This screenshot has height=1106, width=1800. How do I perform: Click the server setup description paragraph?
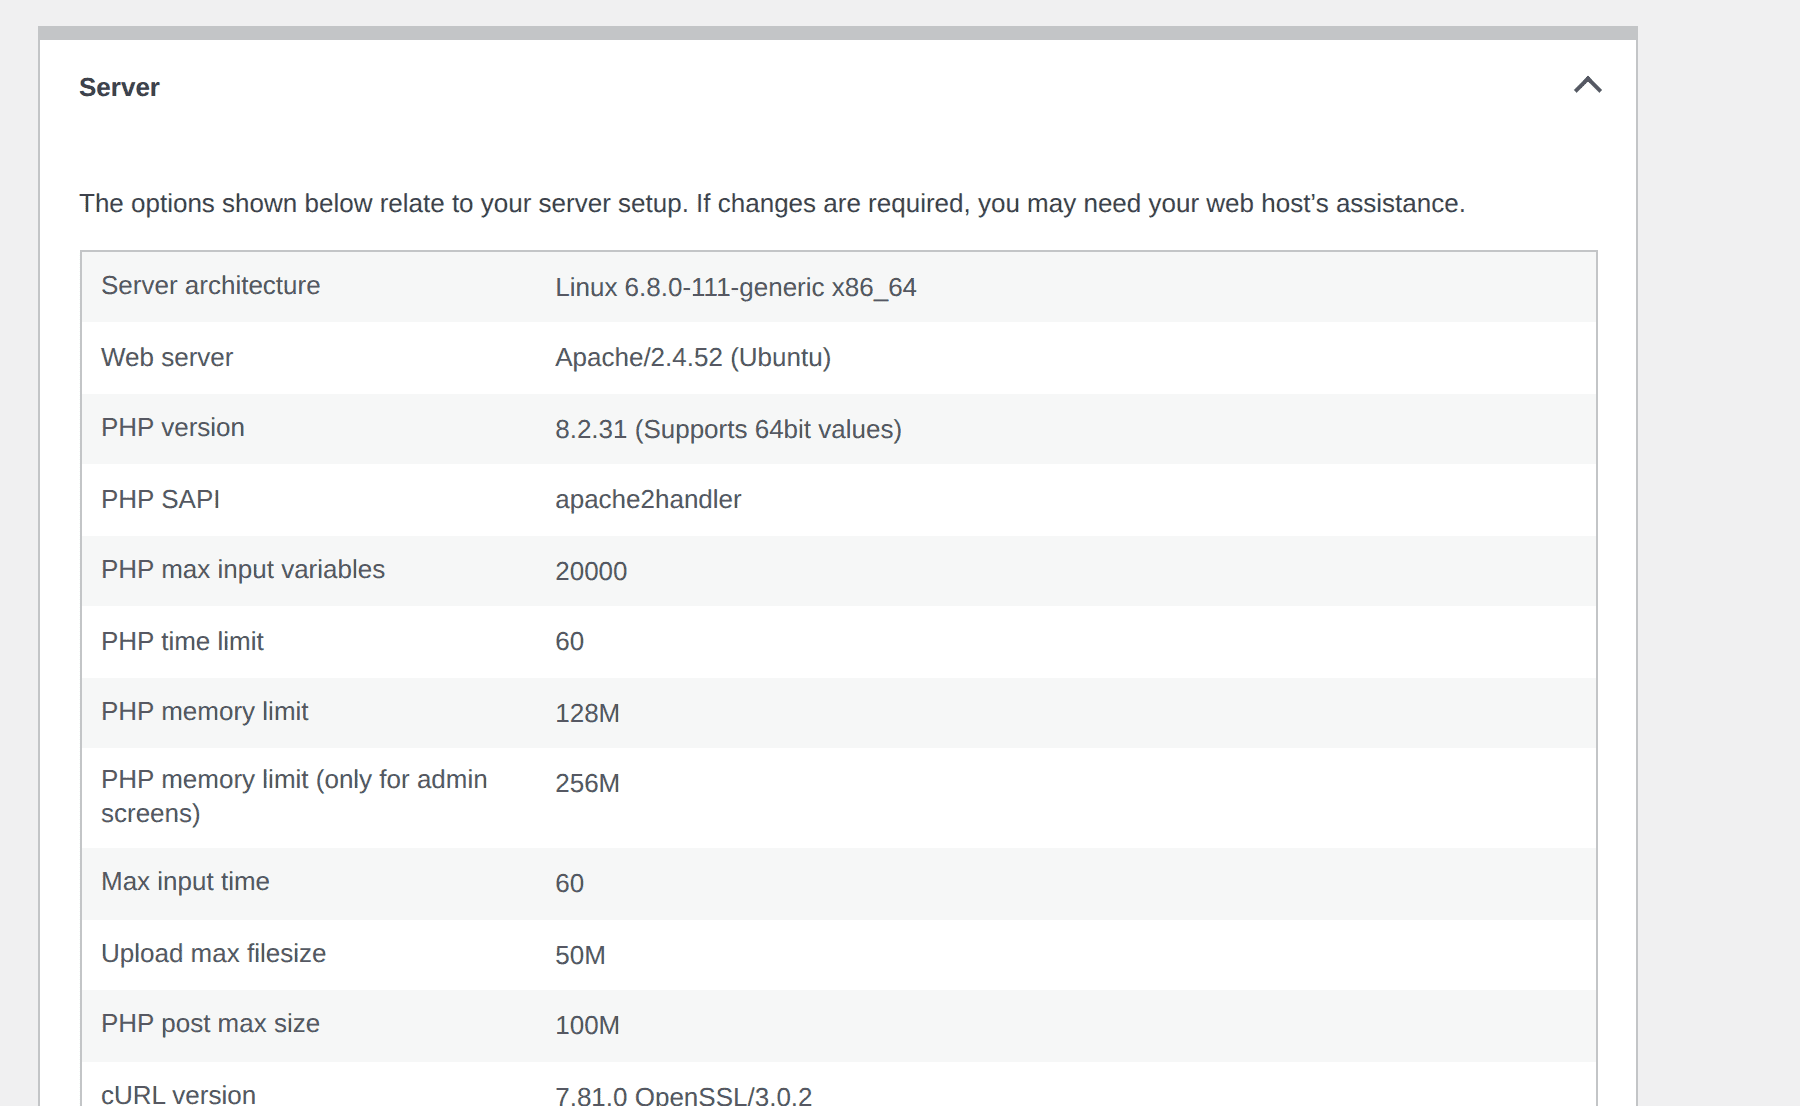point(772,204)
